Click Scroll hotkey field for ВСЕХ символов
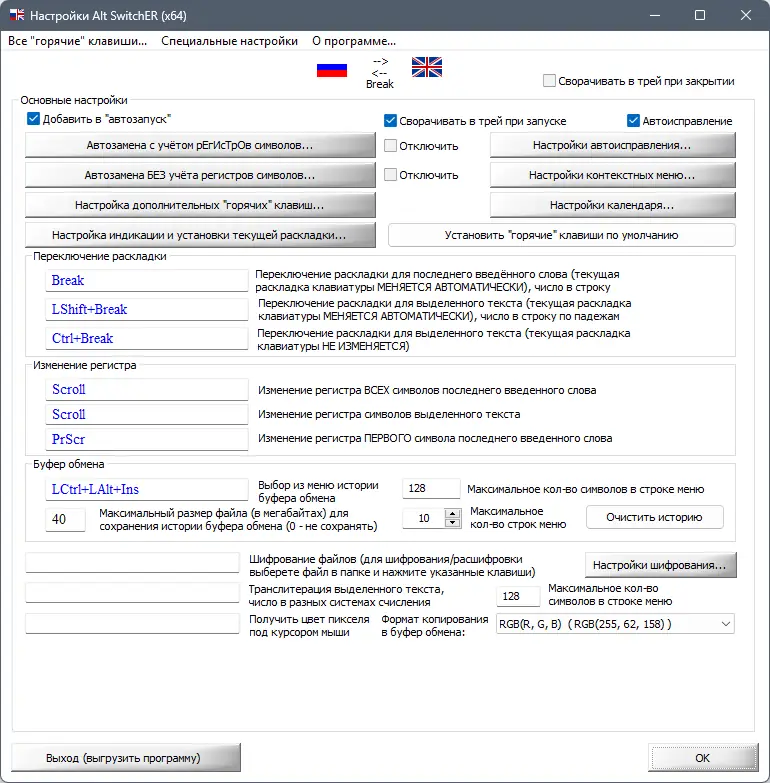 [x=147, y=390]
